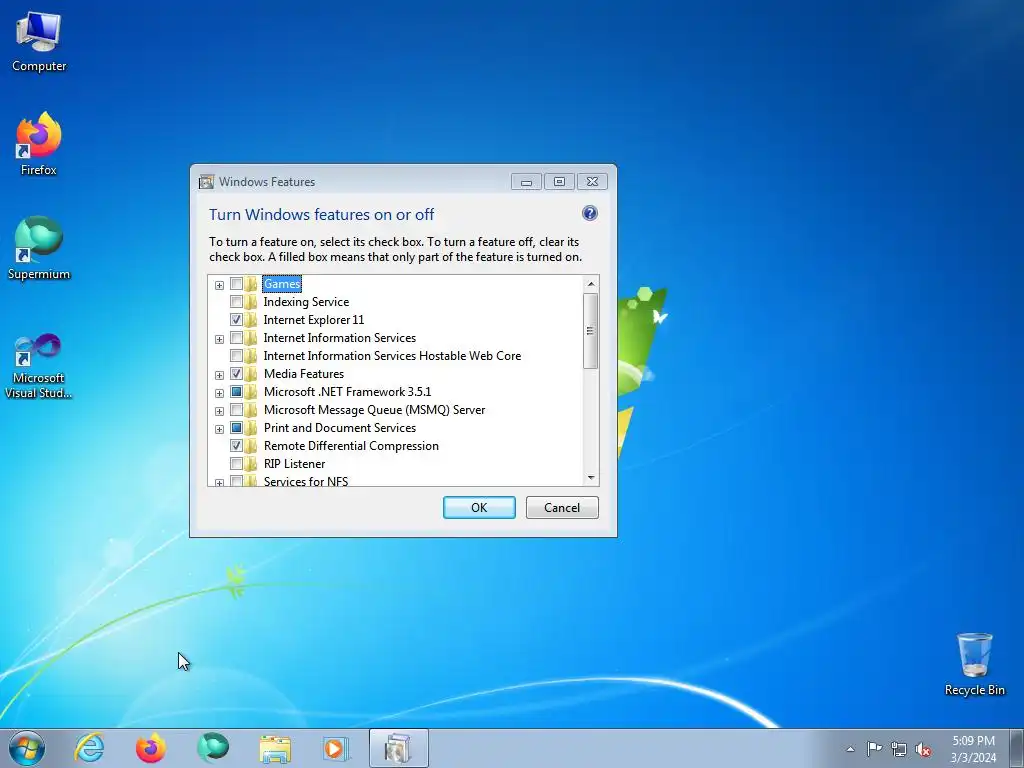The height and width of the screenshot is (768, 1024).
Task: Maximize the Windows Features dialog
Action: tap(559, 182)
